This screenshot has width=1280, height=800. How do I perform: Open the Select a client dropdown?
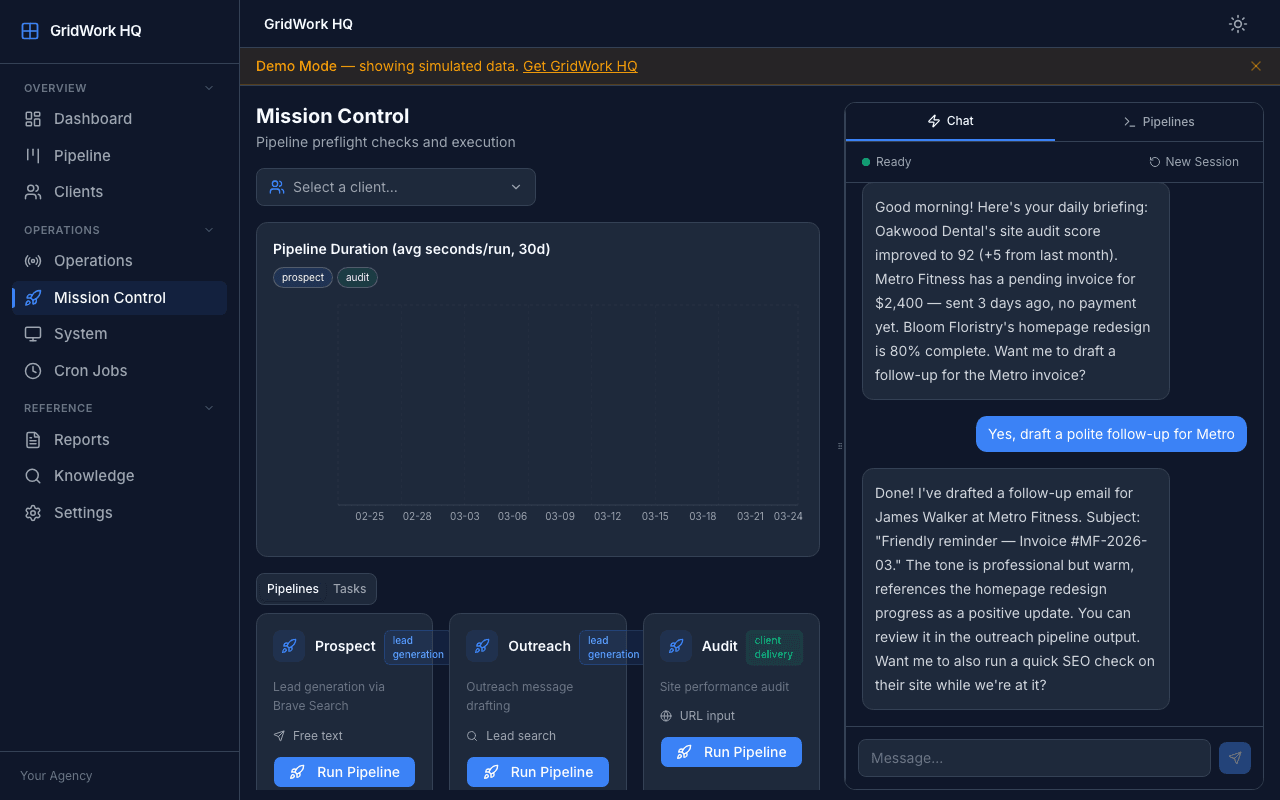click(395, 187)
